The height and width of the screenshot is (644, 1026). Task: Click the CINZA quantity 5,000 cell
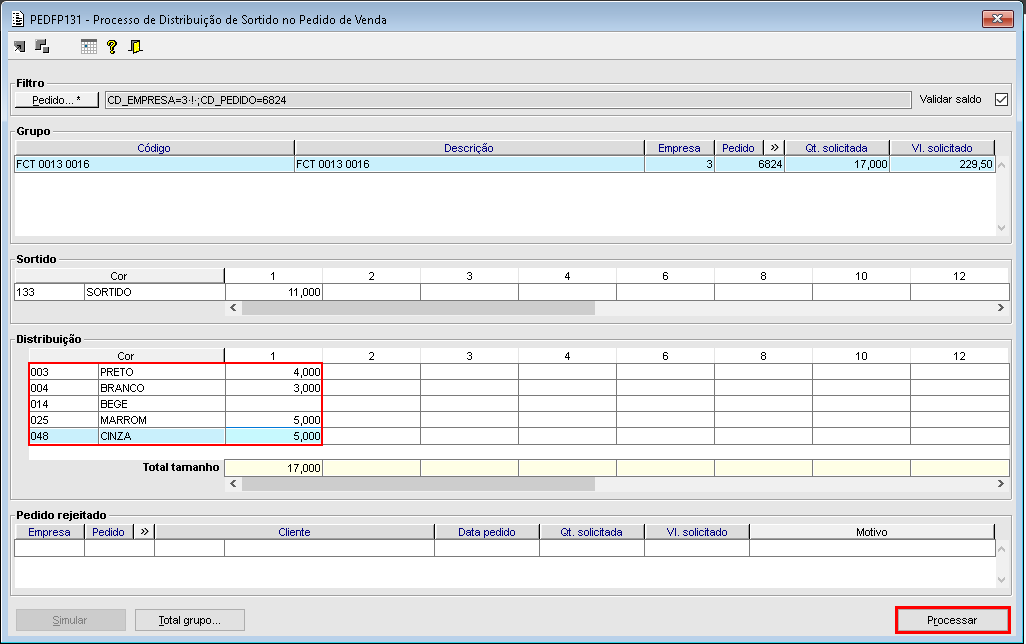[x=274, y=436]
